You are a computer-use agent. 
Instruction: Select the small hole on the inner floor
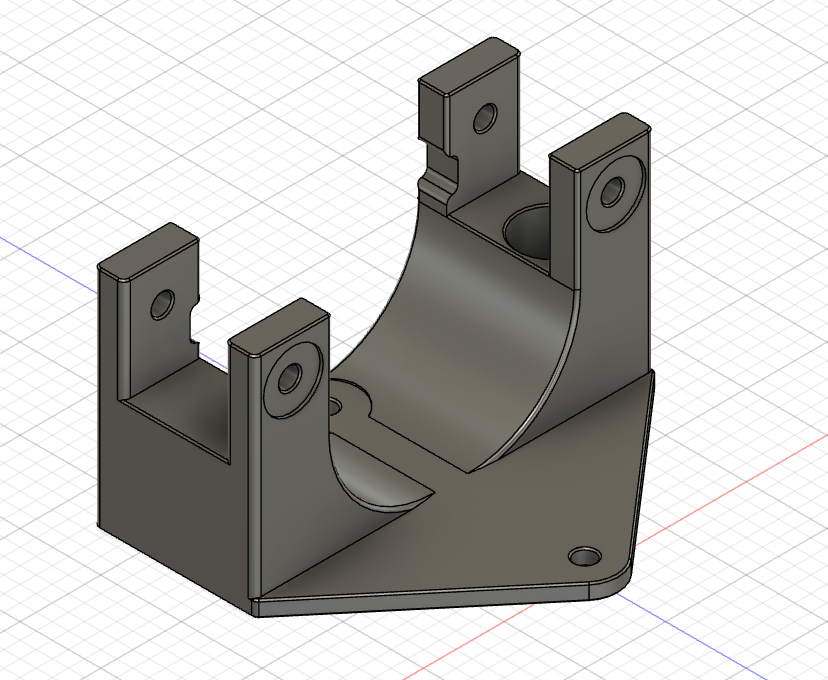pyautogui.click(x=334, y=404)
